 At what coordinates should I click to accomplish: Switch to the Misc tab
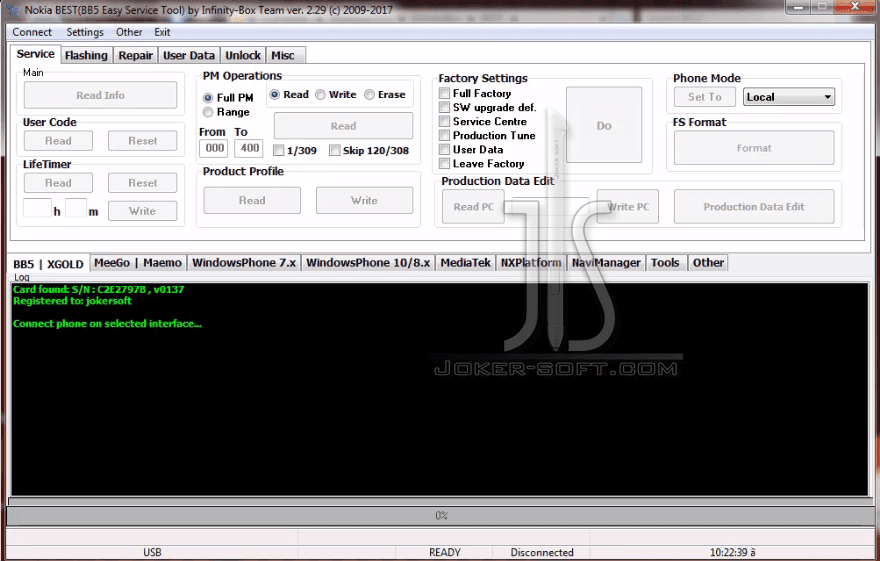tap(283, 56)
